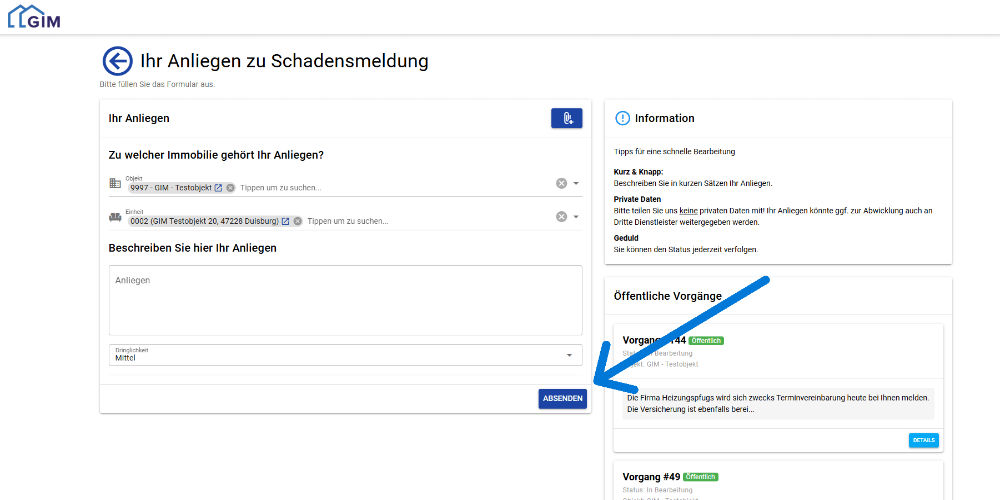Click the green Öffentlich badge on Vorgang #49

click(x=699, y=476)
